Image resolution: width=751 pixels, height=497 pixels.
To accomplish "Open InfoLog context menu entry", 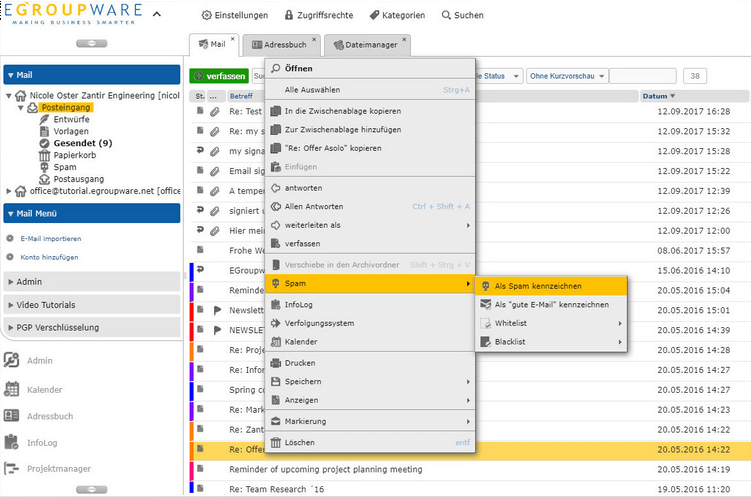I will (x=370, y=305).
